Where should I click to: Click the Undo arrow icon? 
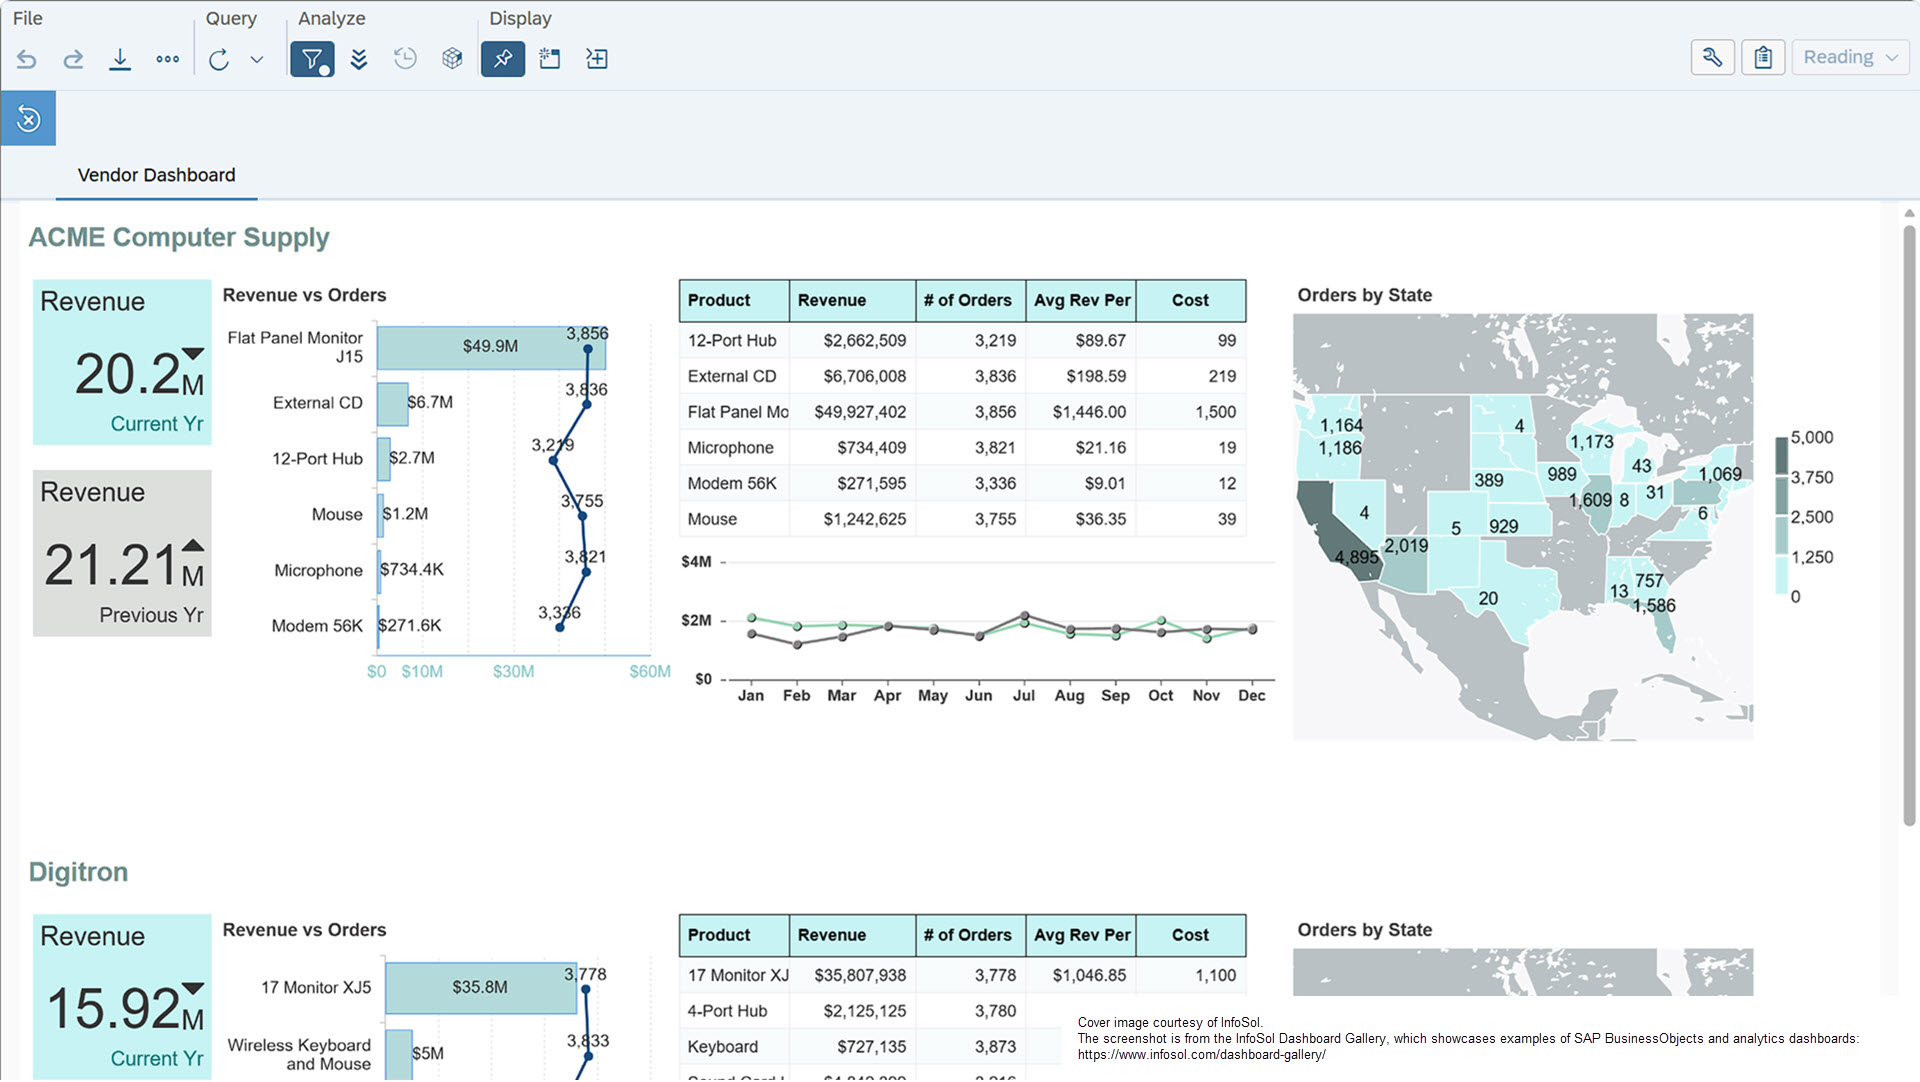(x=27, y=59)
